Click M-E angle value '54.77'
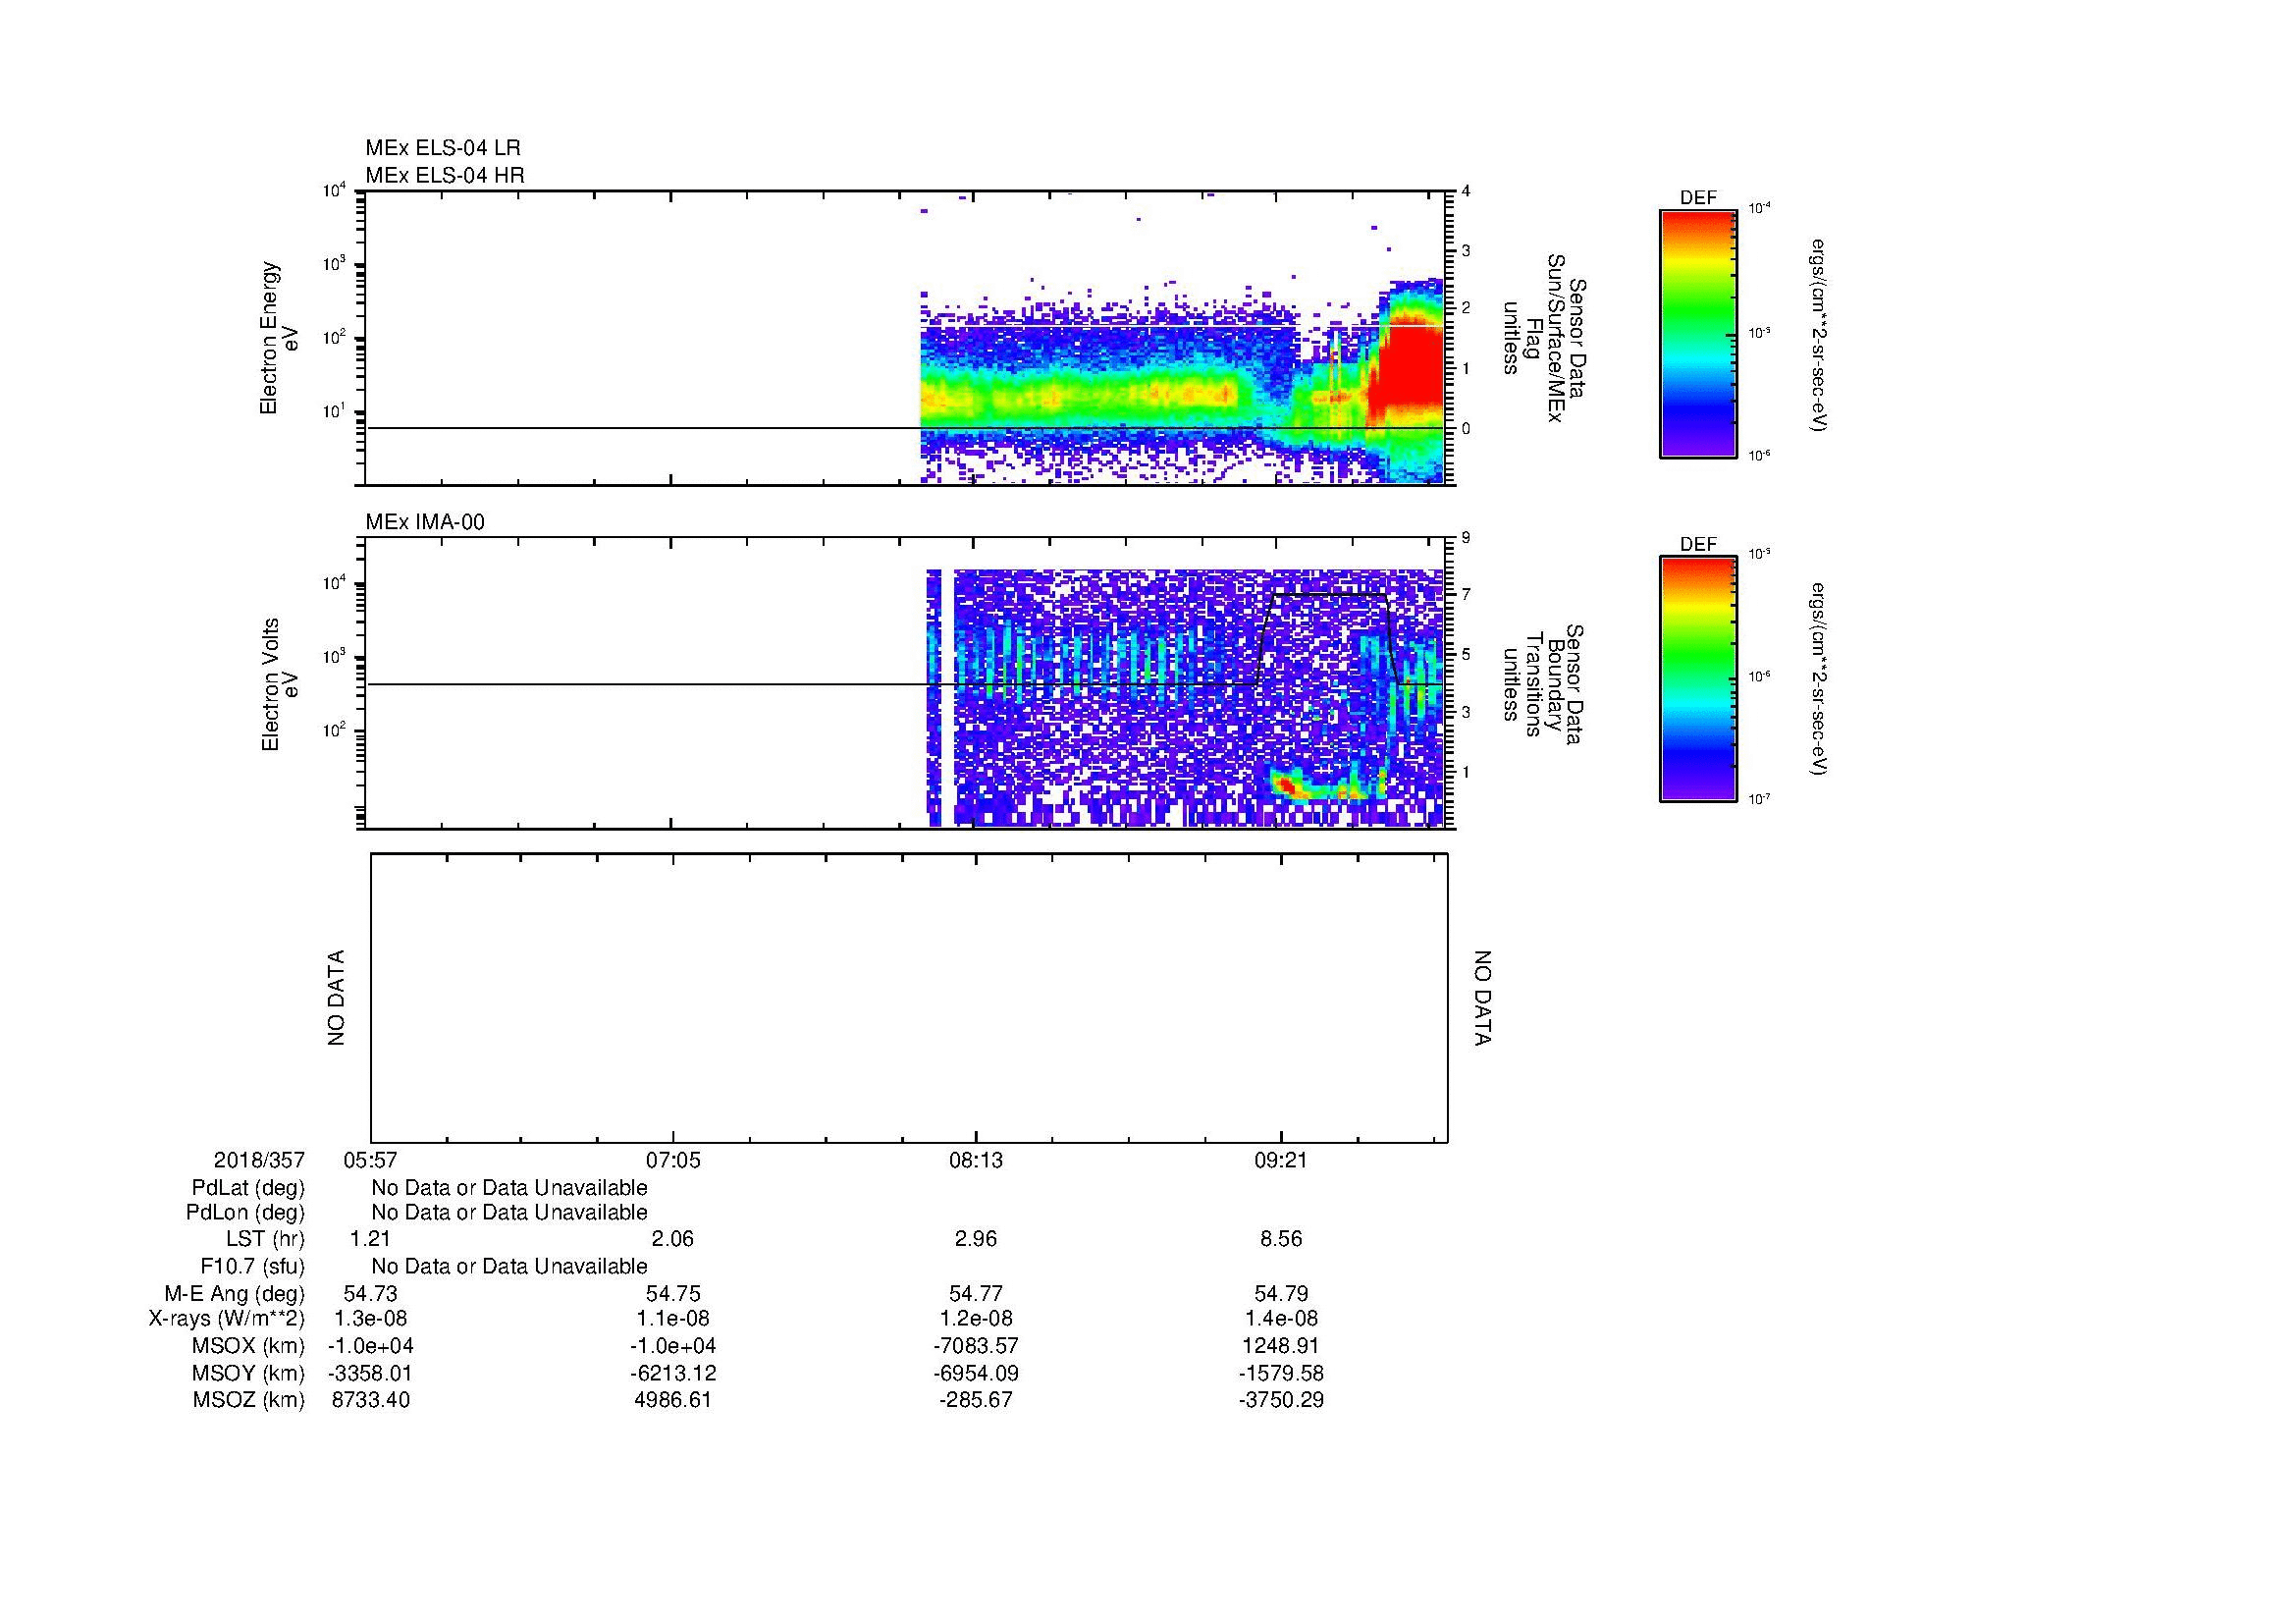Screen dimensions: 2296x1623 [976, 1294]
